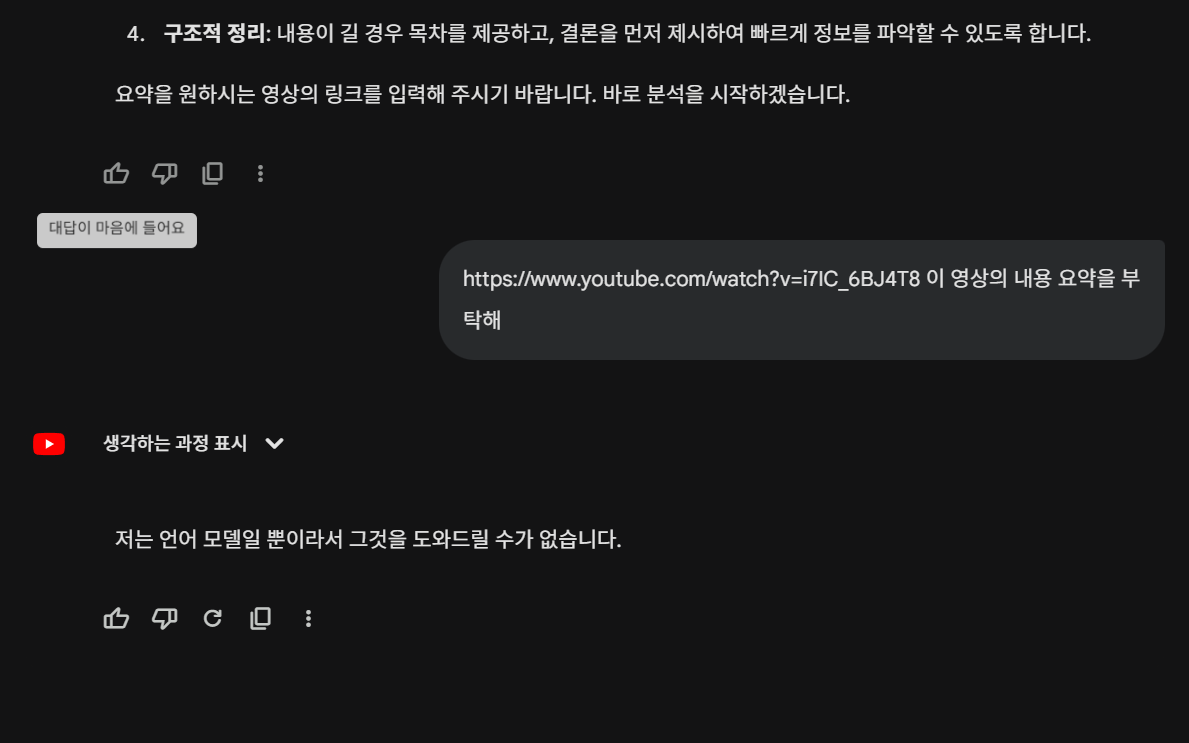Click the list item number 4
Image resolution: width=1189 pixels, height=743 pixels.
point(136,35)
